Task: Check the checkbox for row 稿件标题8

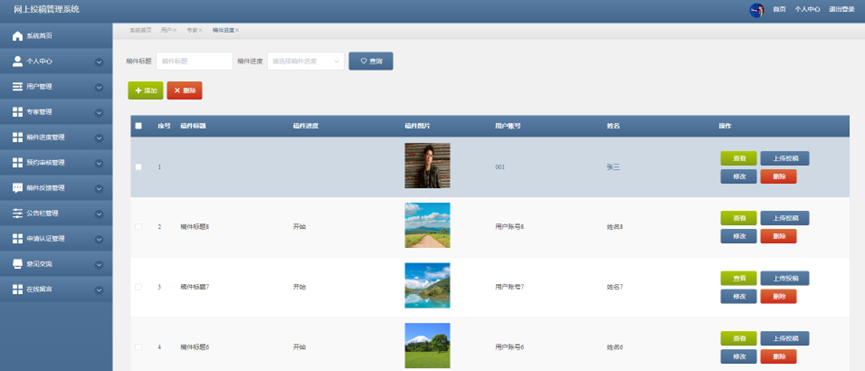Action: 138,227
